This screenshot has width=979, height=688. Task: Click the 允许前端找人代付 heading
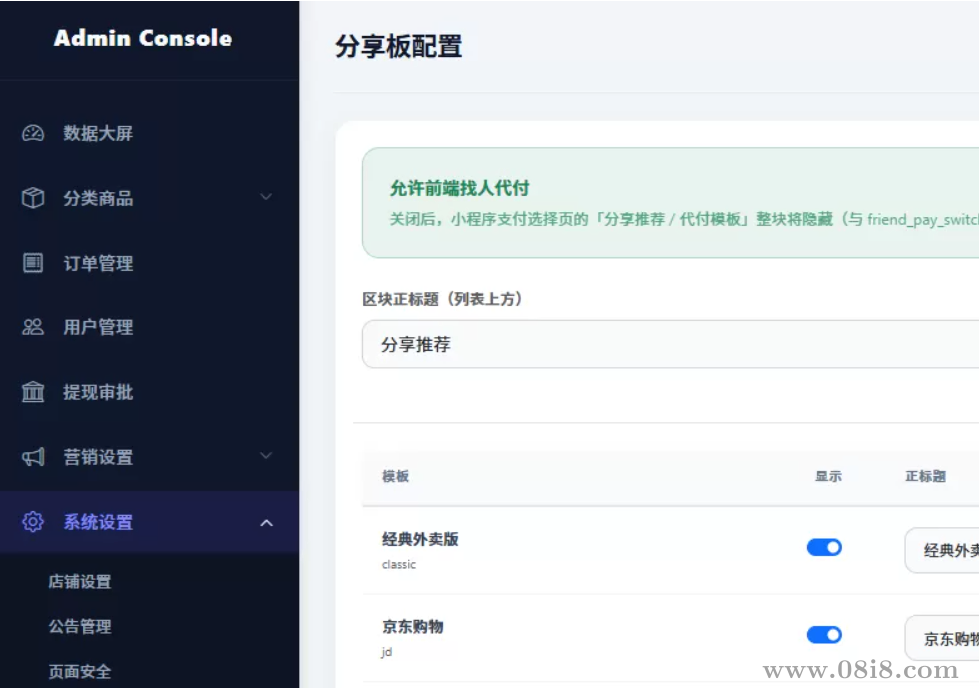click(x=460, y=188)
